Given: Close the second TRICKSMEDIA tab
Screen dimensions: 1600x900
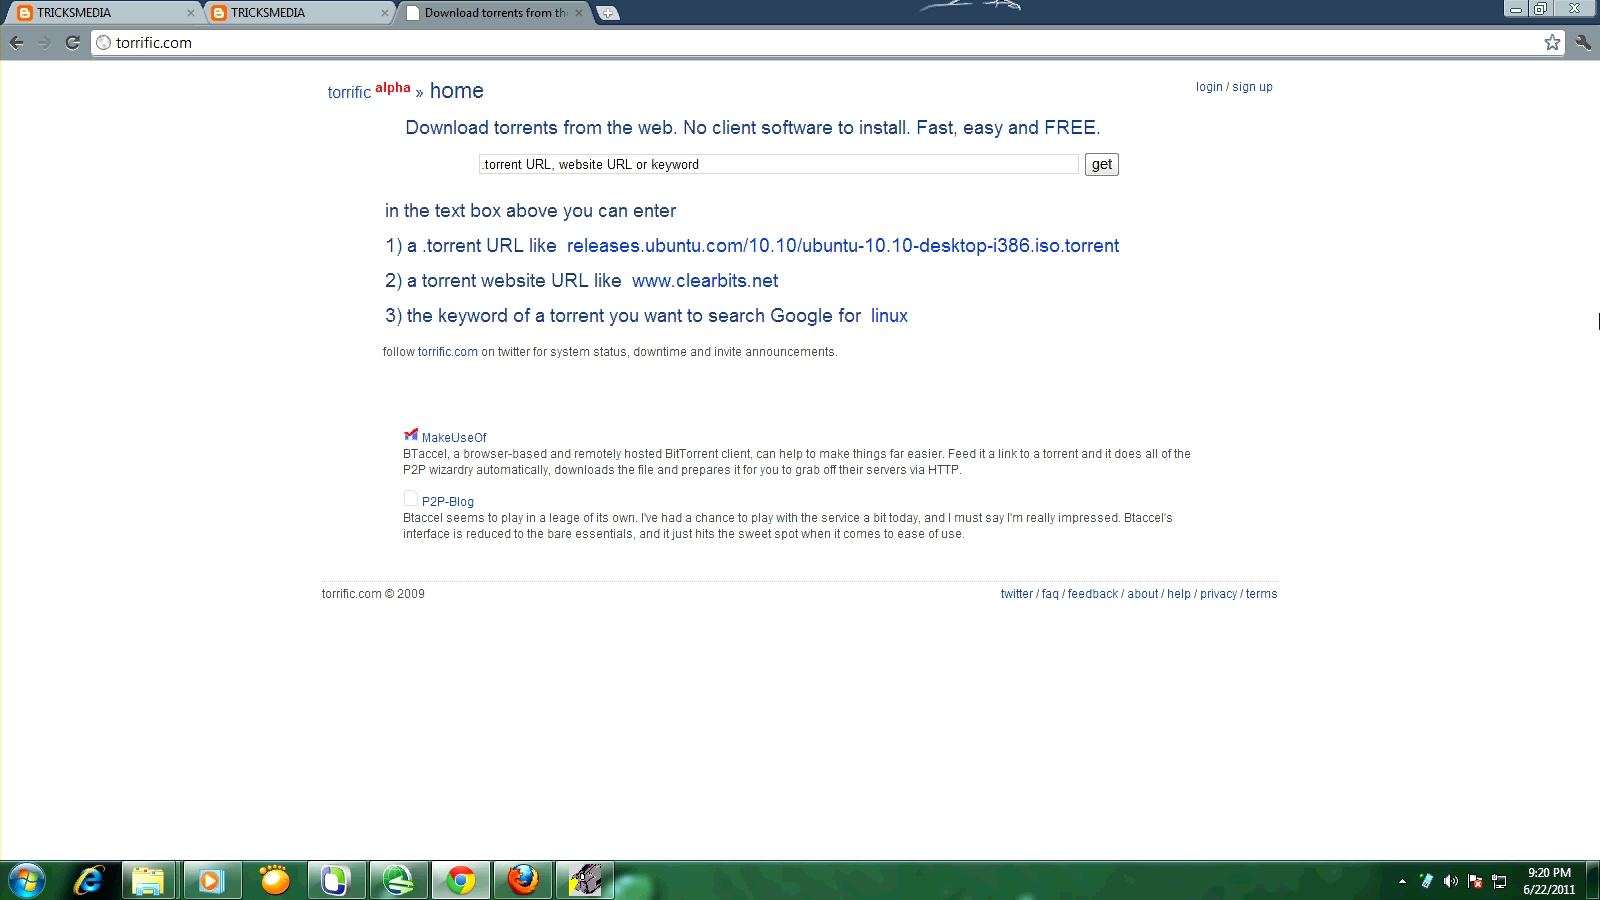Looking at the screenshot, I should [x=385, y=13].
